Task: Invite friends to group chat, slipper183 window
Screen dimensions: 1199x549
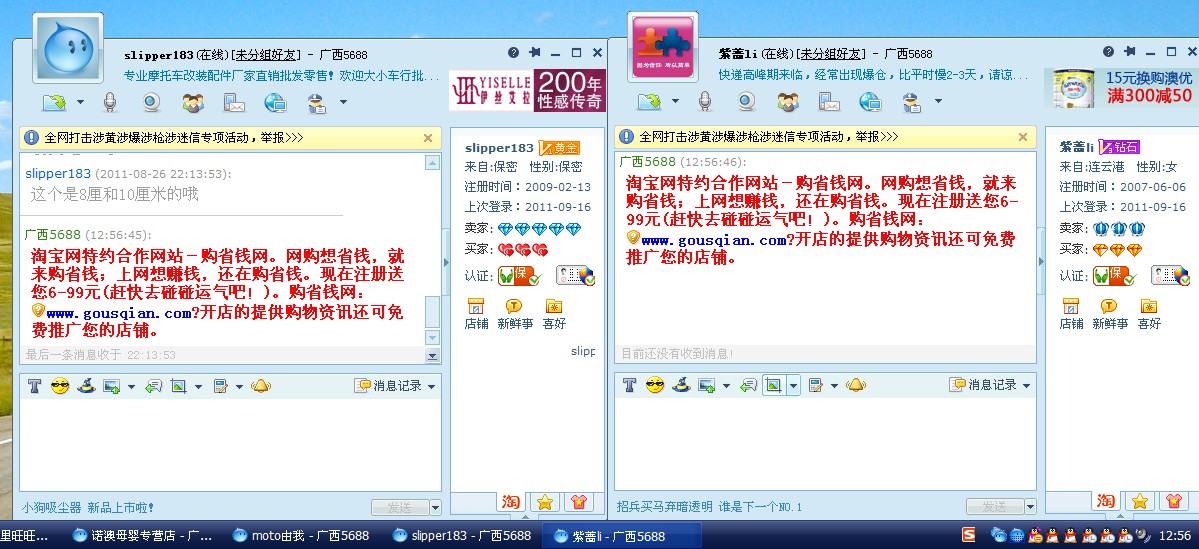Action: 193,102
